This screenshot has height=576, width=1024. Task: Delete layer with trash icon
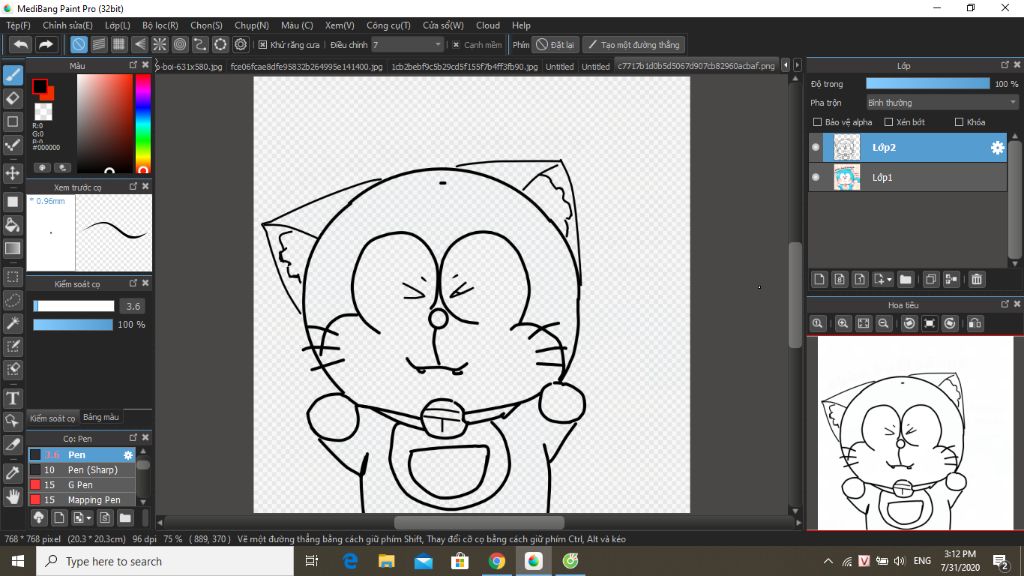coord(976,280)
